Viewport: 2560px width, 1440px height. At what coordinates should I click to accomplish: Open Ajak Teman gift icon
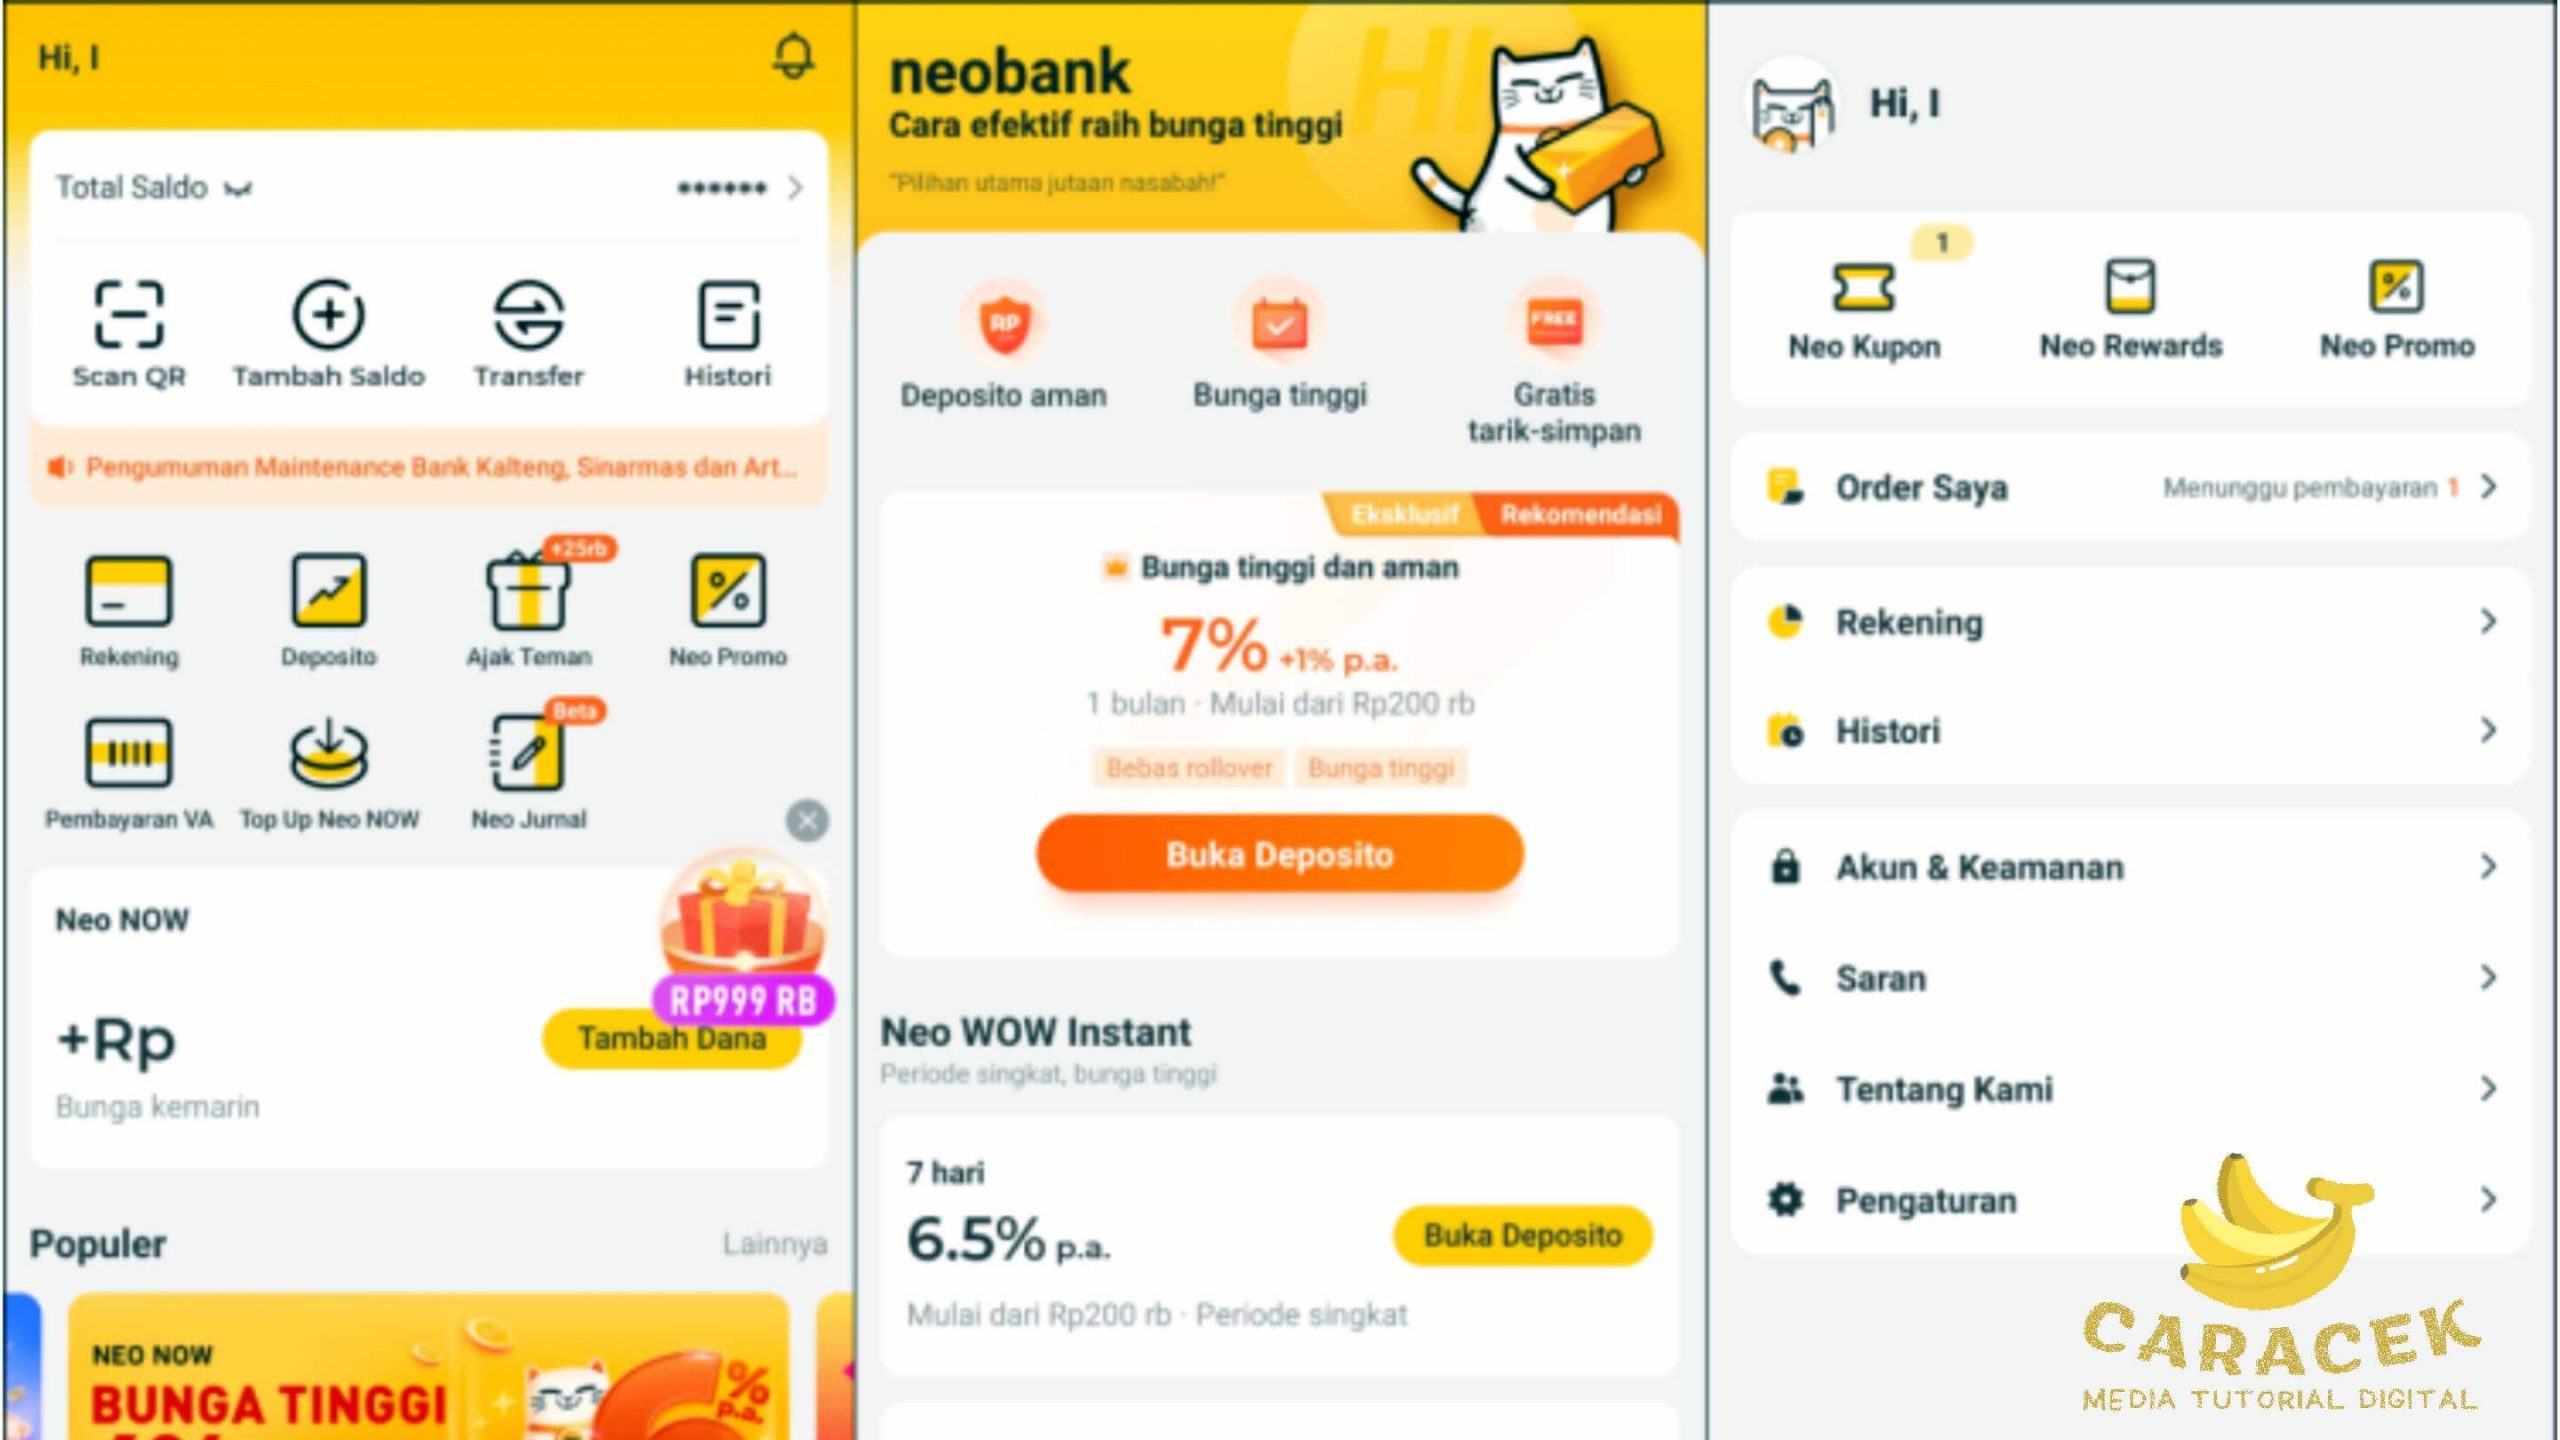tap(528, 590)
